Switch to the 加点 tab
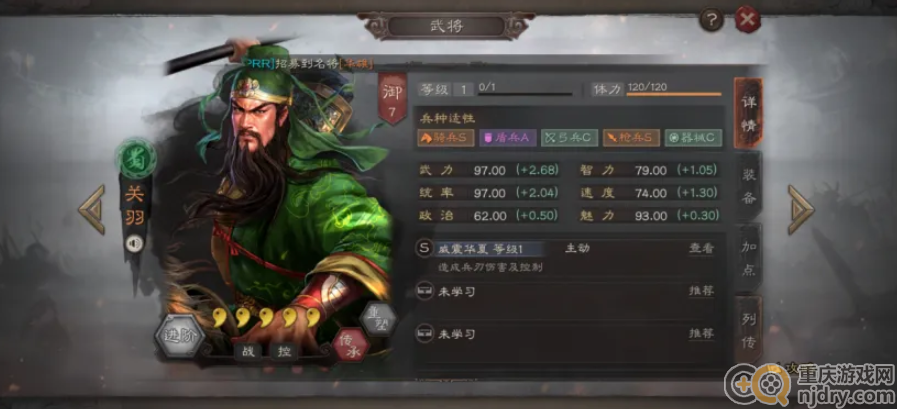 click(x=748, y=259)
